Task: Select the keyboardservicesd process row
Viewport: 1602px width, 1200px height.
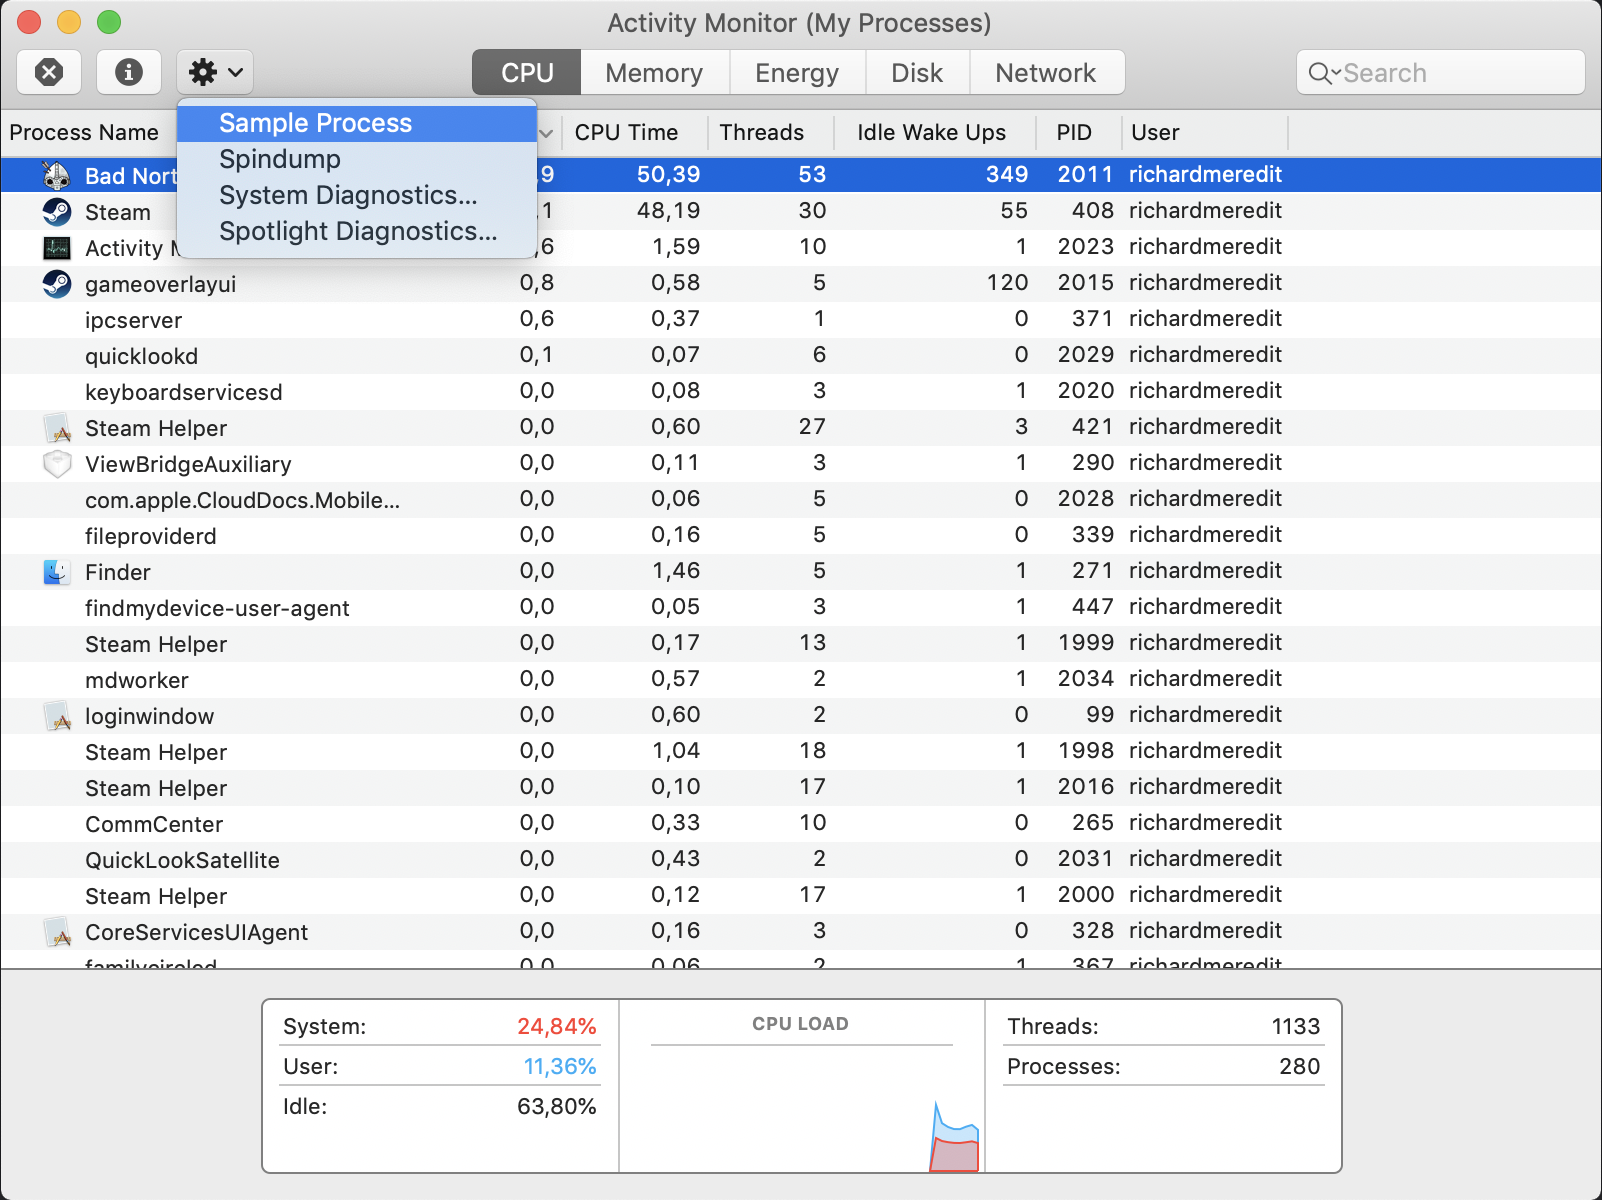Action: [x=801, y=391]
